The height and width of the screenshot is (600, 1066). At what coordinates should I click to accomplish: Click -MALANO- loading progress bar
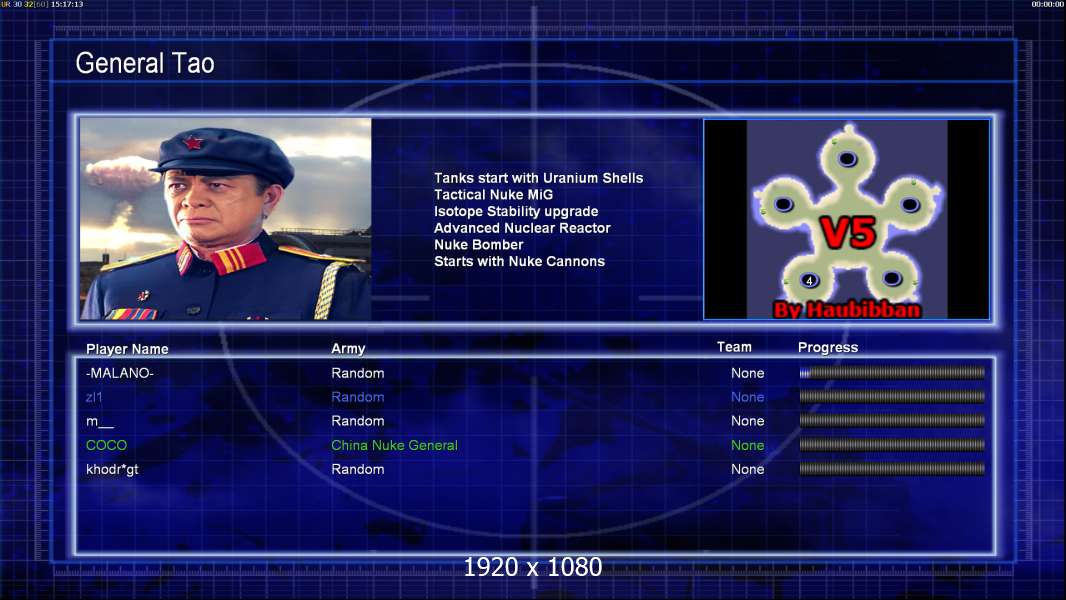[x=892, y=372]
